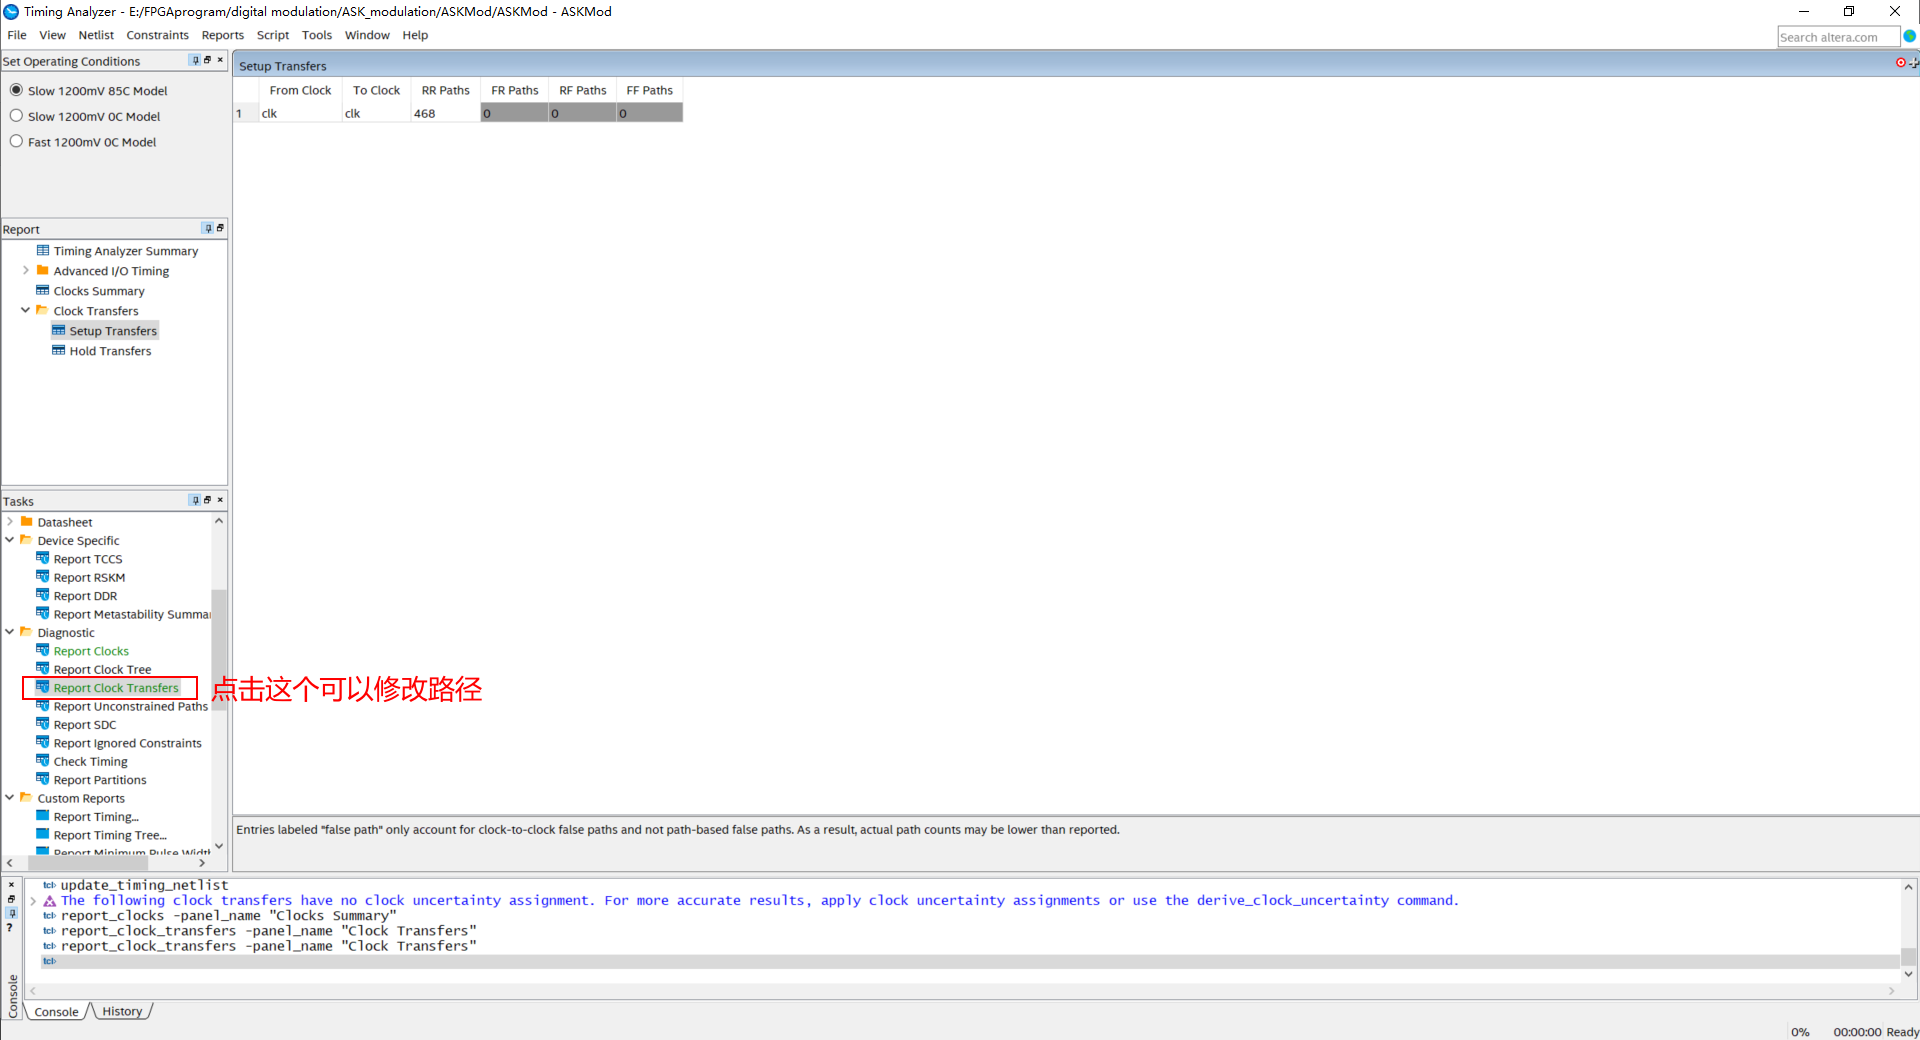
Task: Launch Report Clock Transfers
Action: (x=115, y=687)
